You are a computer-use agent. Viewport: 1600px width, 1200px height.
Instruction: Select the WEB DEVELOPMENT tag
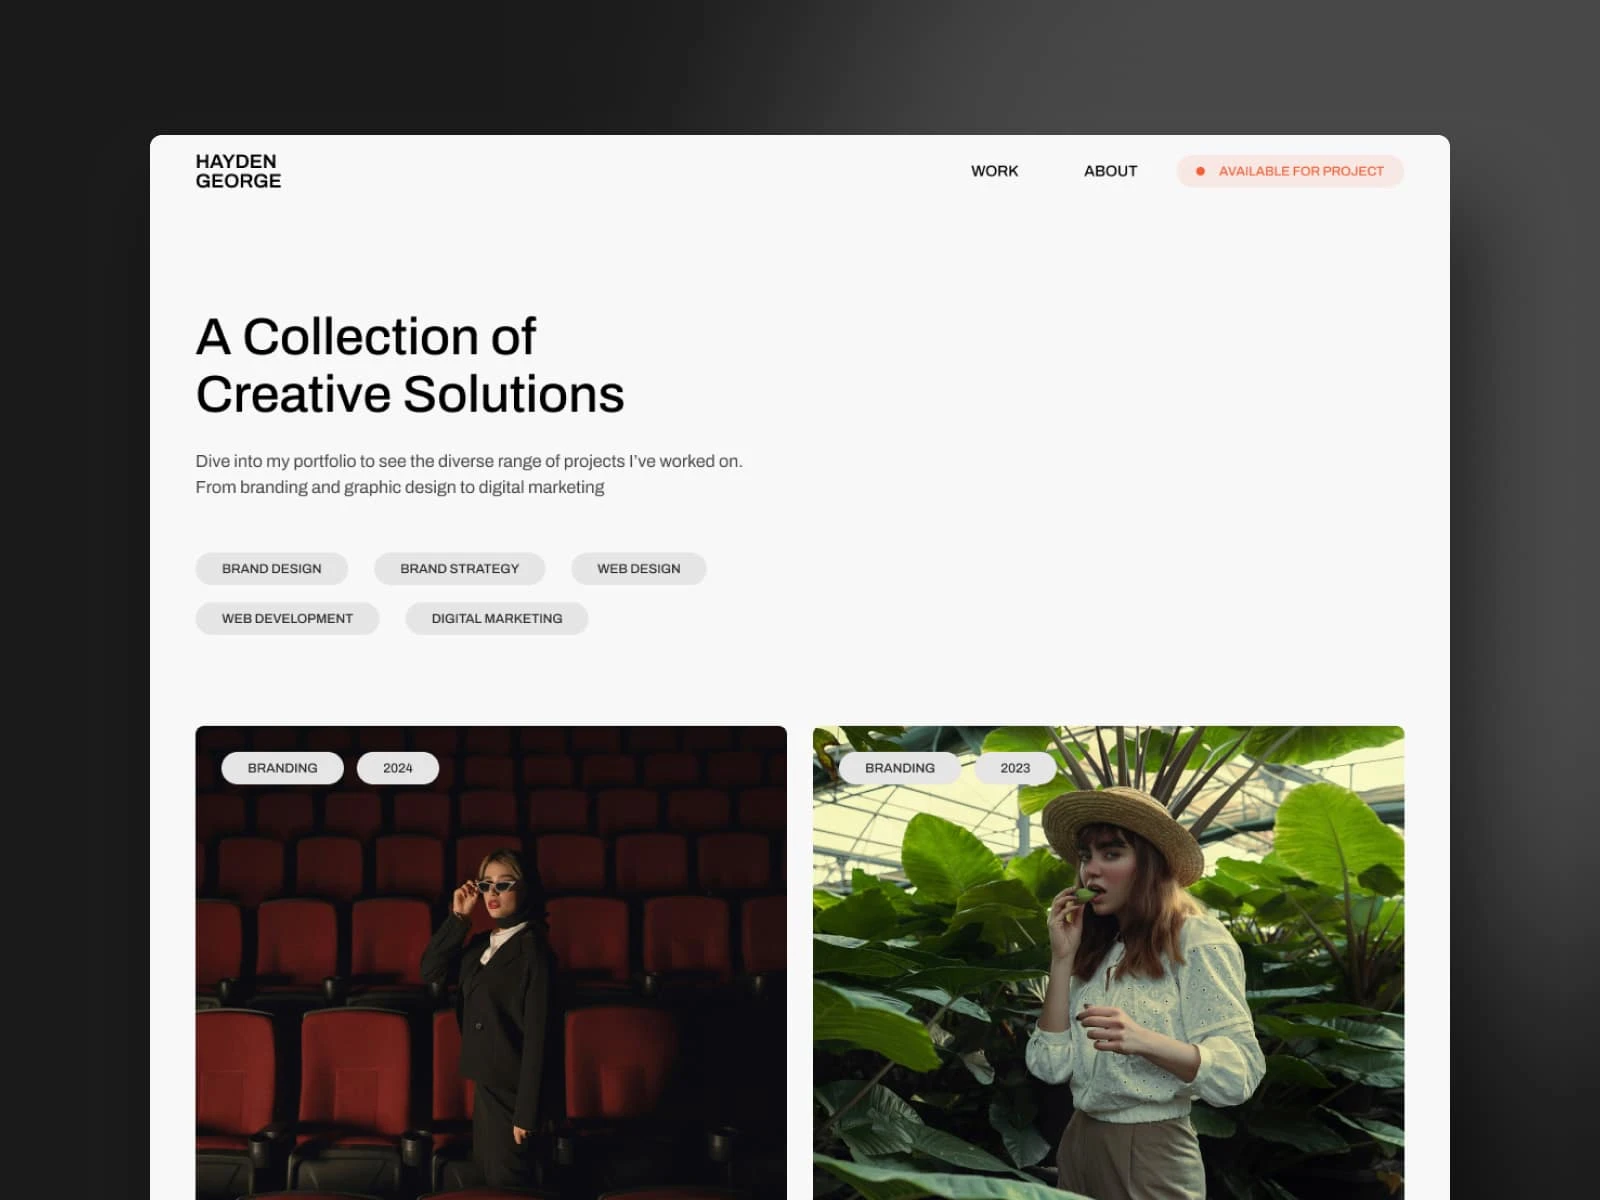[x=287, y=618]
